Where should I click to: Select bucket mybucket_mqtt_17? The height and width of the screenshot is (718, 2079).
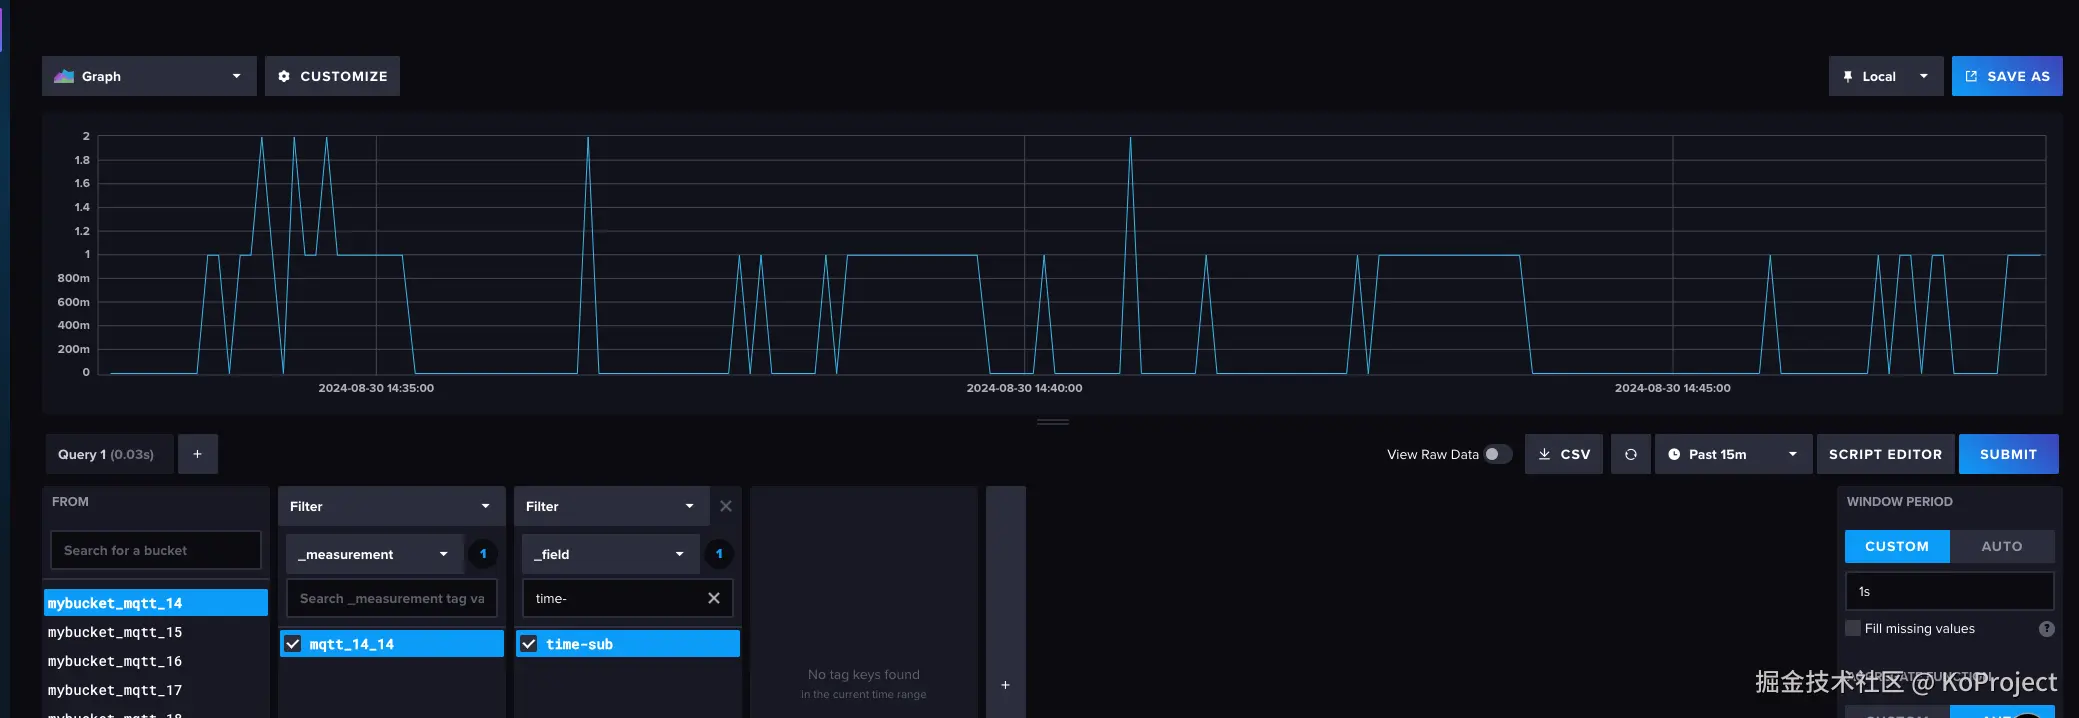tap(156, 690)
